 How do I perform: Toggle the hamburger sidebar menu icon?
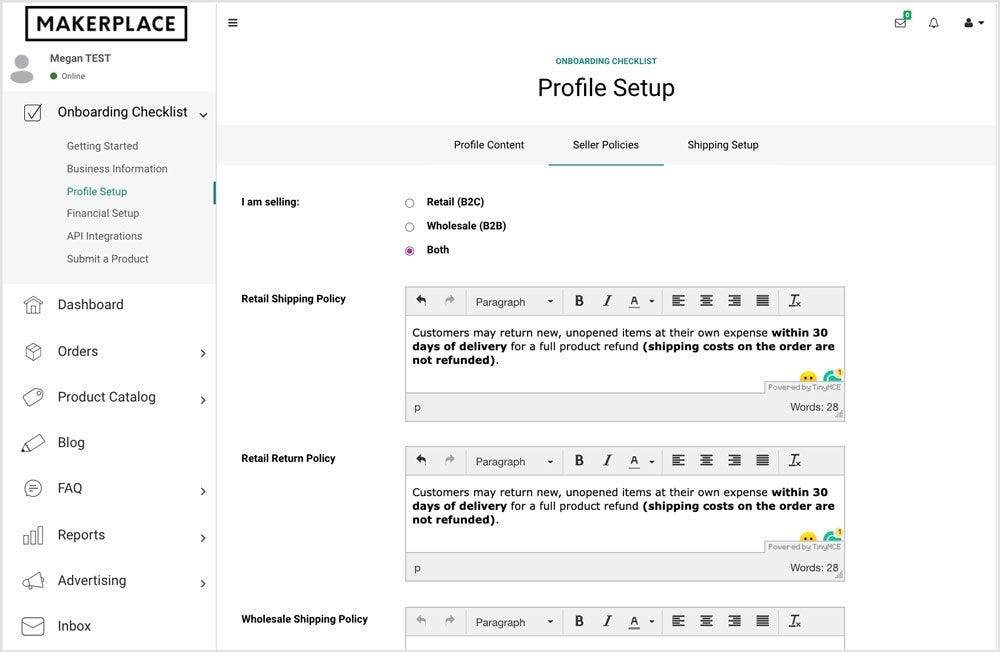[x=233, y=23]
